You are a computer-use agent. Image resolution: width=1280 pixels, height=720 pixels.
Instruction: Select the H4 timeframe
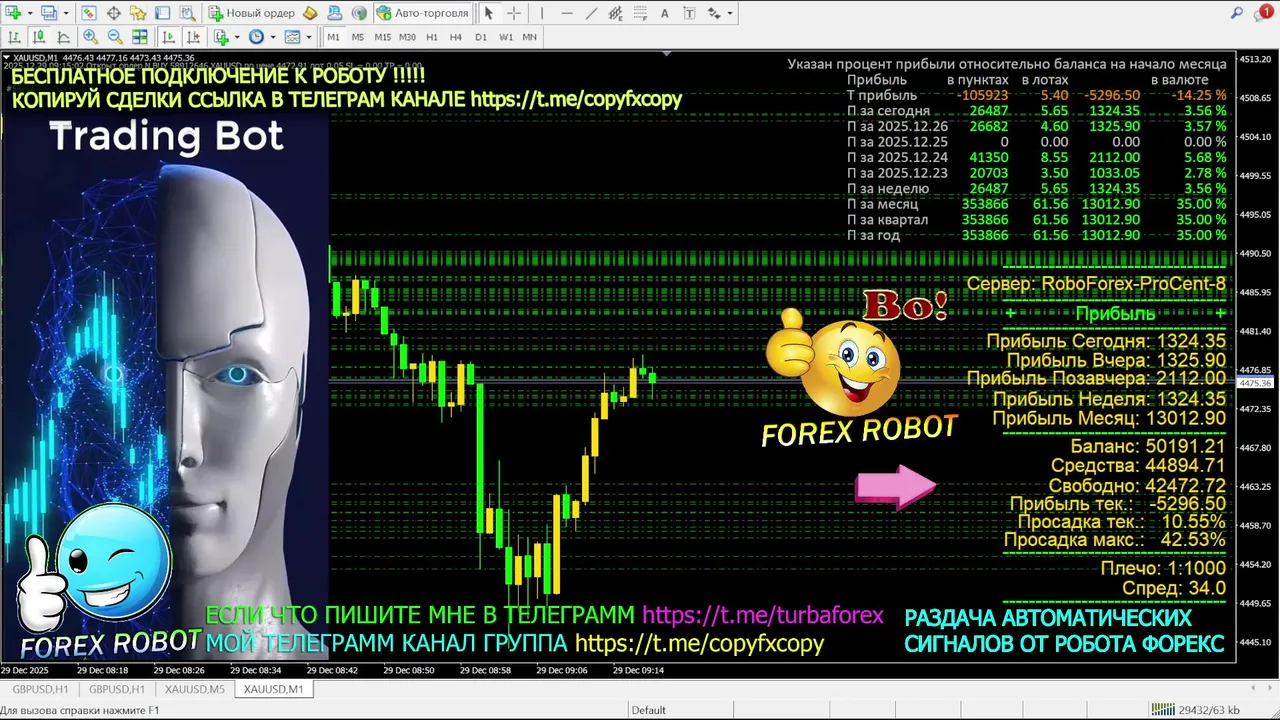click(456, 37)
